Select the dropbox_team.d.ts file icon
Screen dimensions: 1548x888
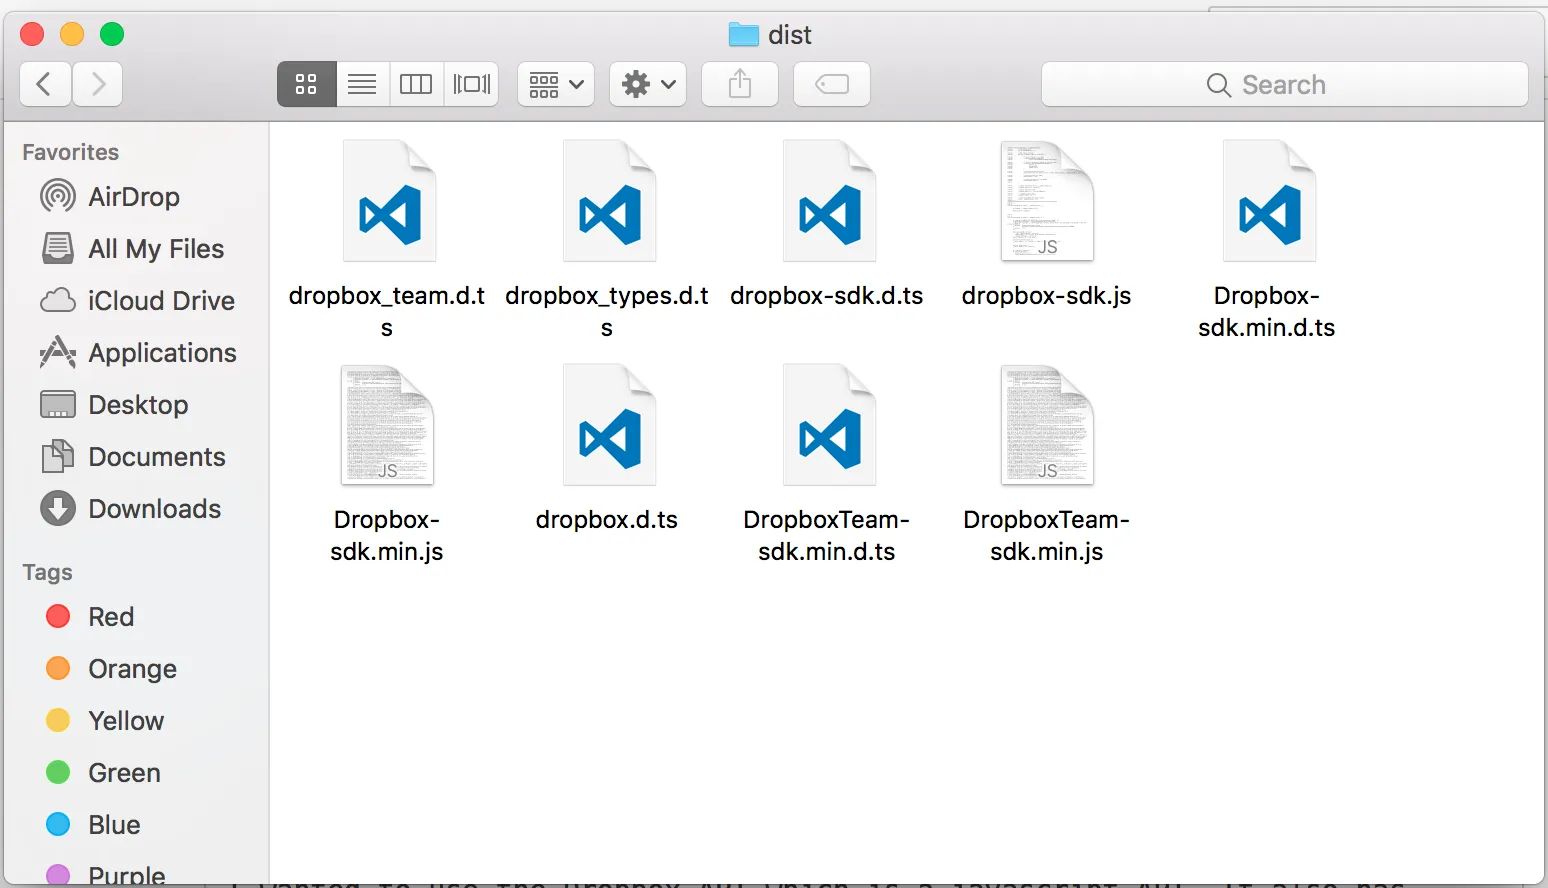point(388,201)
